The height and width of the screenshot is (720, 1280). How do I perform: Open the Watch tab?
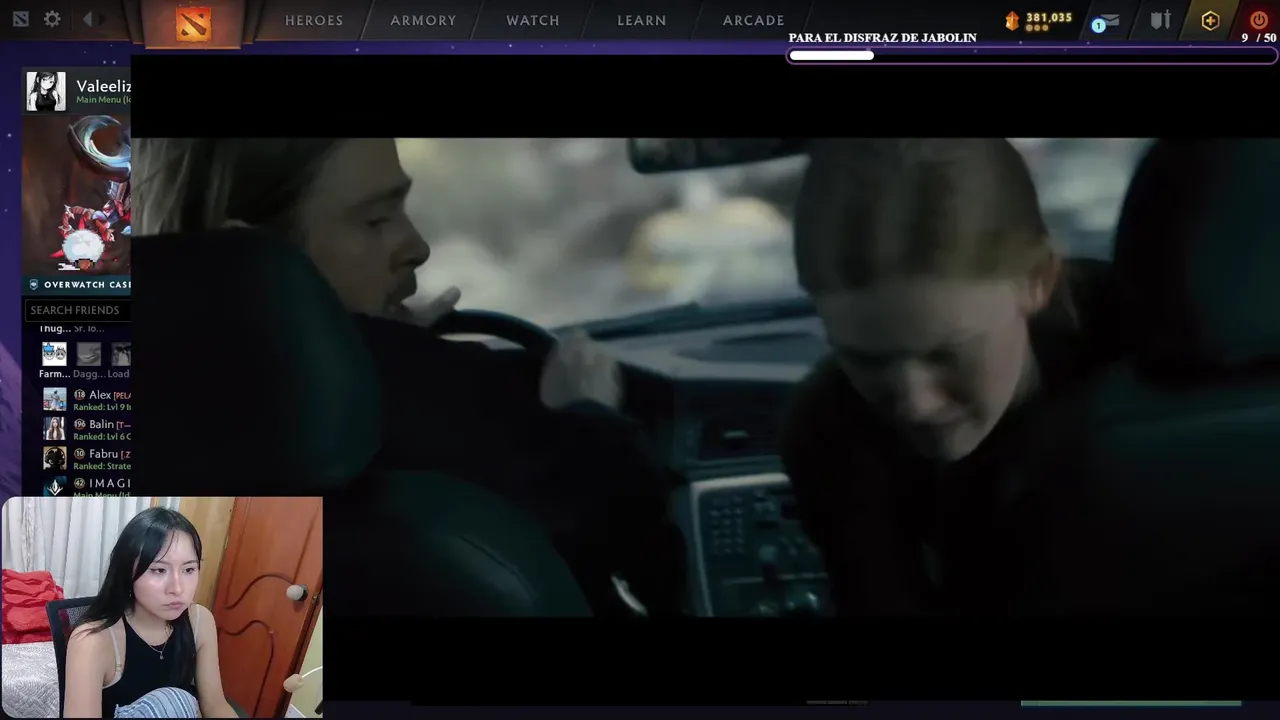click(533, 20)
